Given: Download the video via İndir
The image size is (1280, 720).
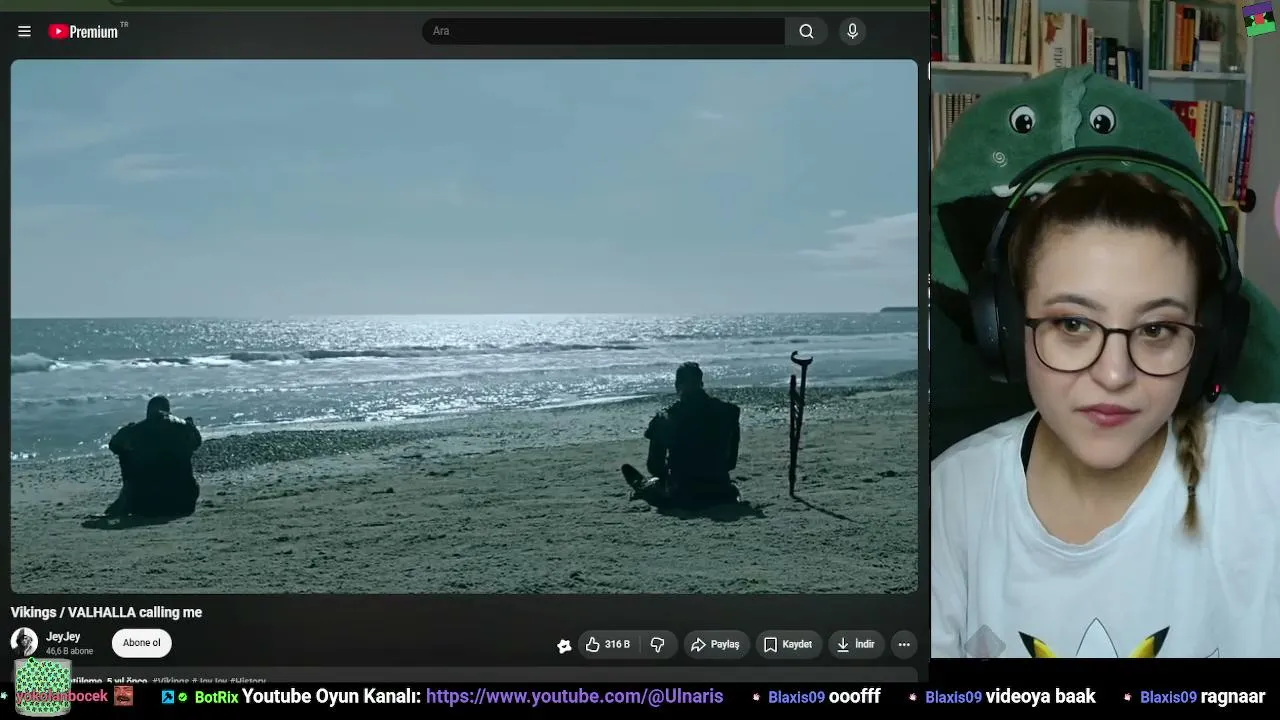Looking at the screenshot, I should click(856, 645).
